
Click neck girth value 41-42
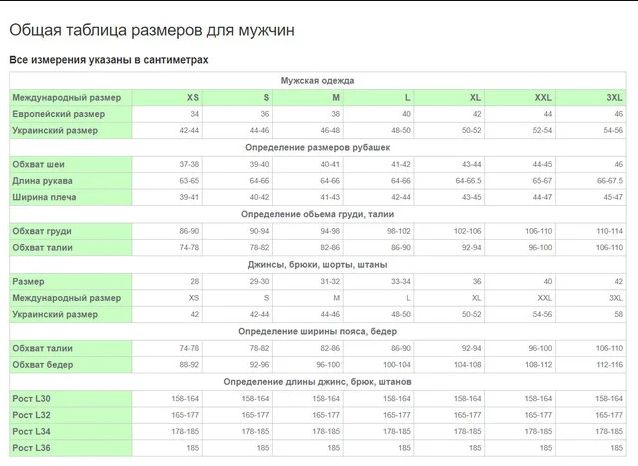tap(401, 164)
